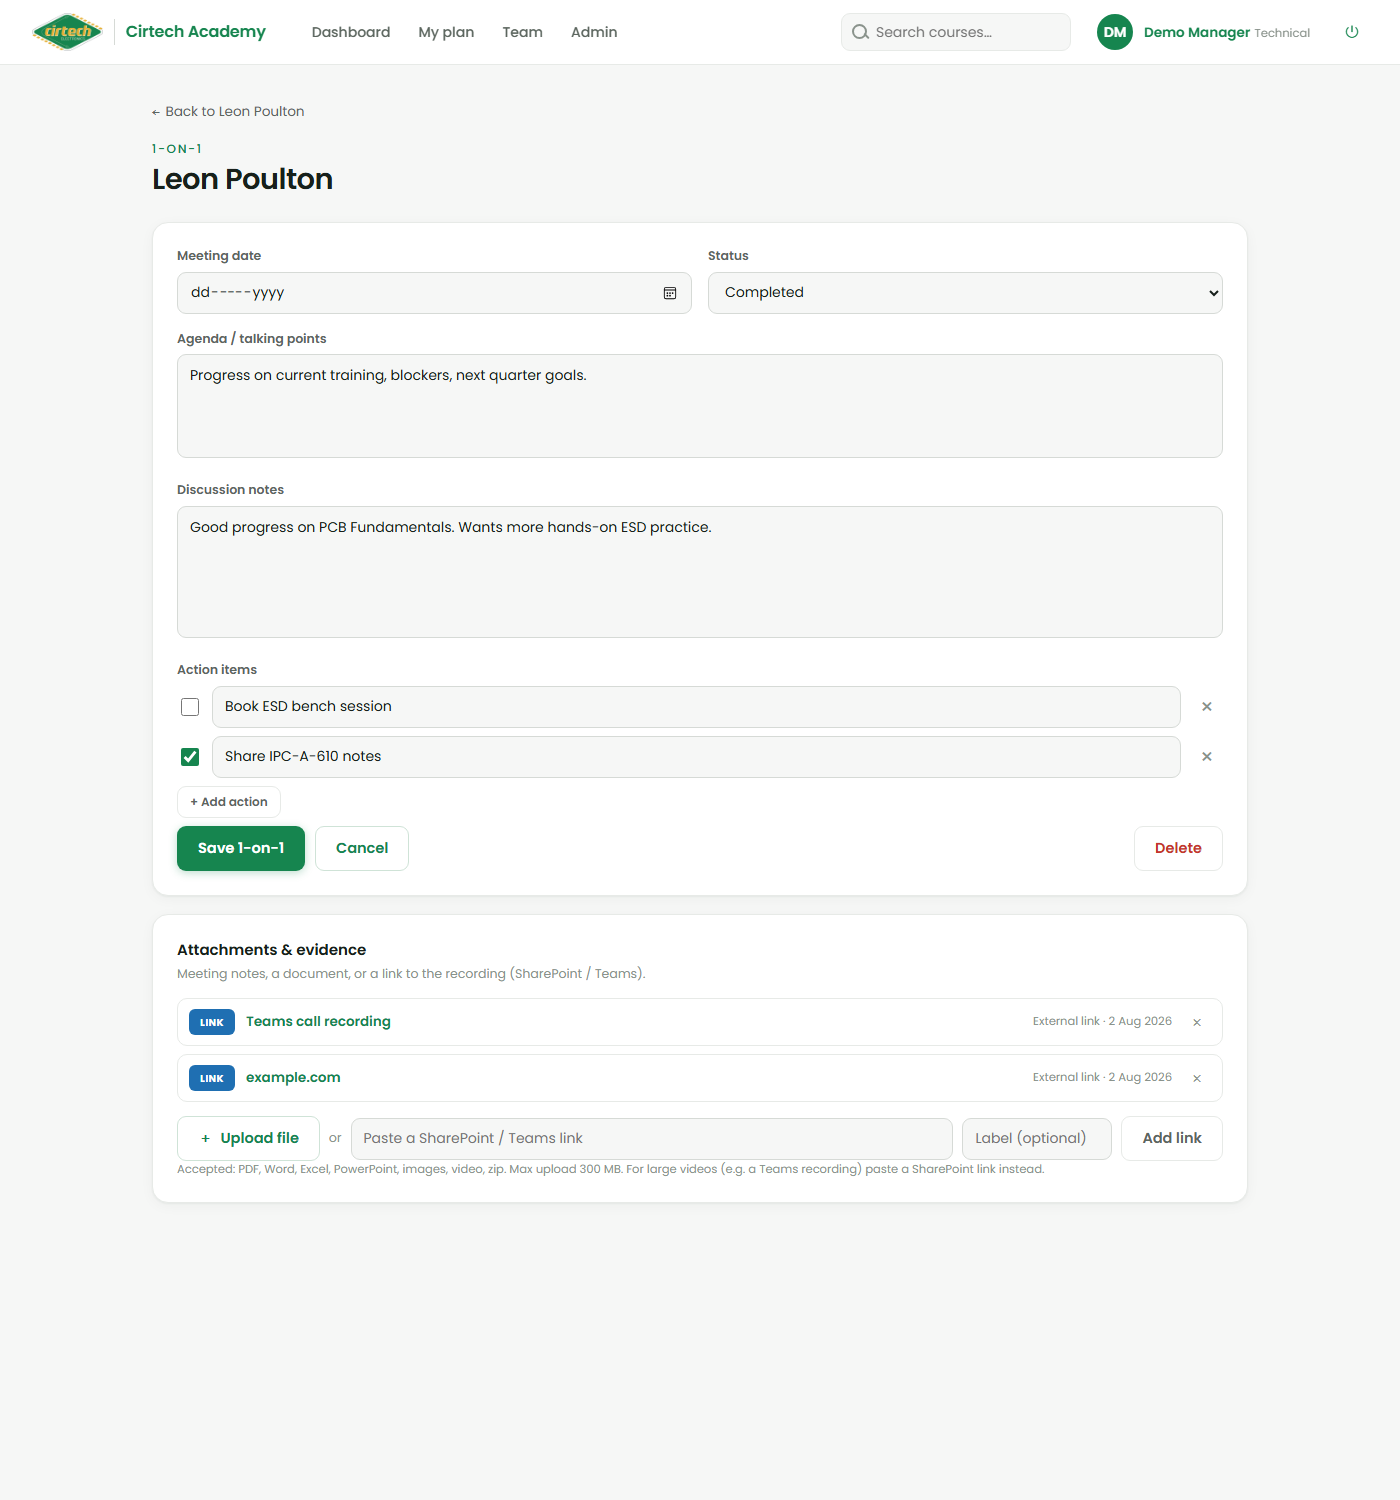
Task: Click the Label (optional) field
Action: pyautogui.click(x=1037, y=1139)
